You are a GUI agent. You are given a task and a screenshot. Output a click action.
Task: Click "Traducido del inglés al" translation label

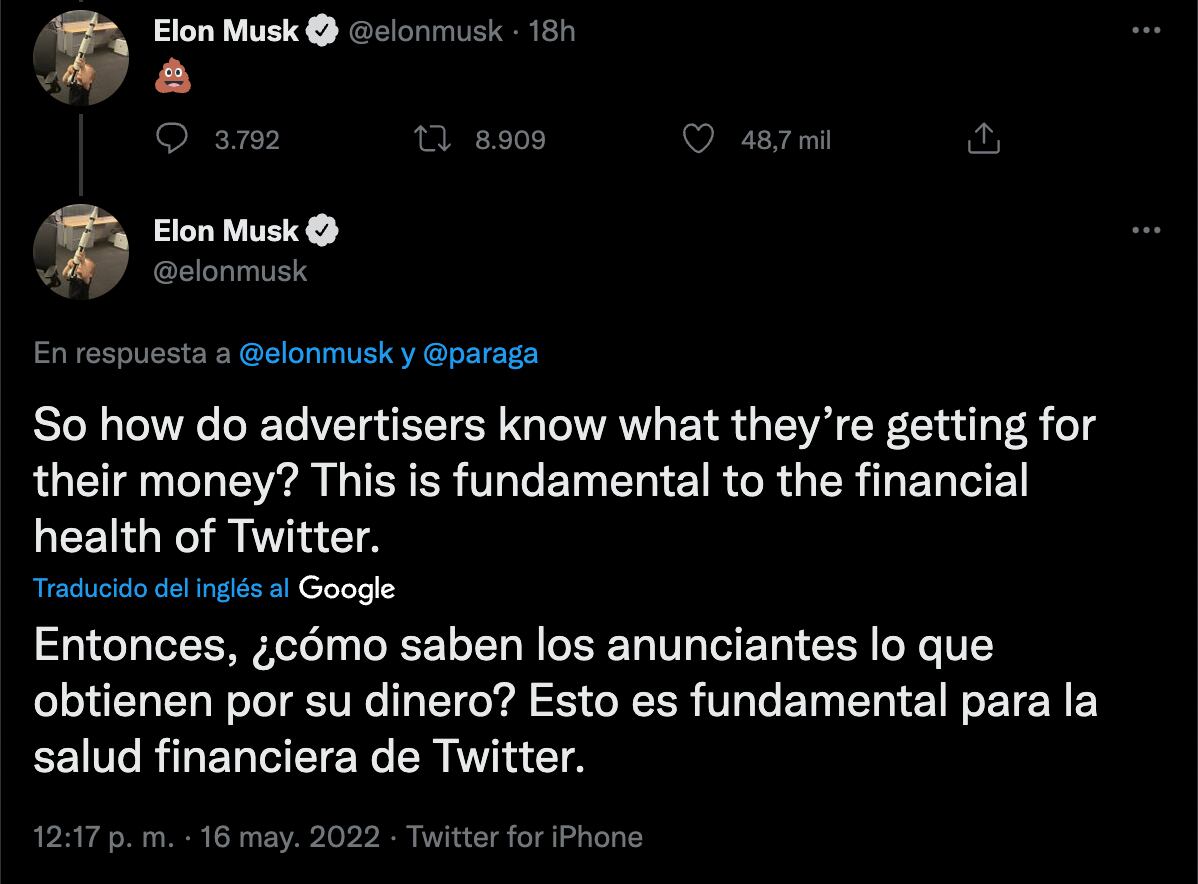tap(161, 589)
